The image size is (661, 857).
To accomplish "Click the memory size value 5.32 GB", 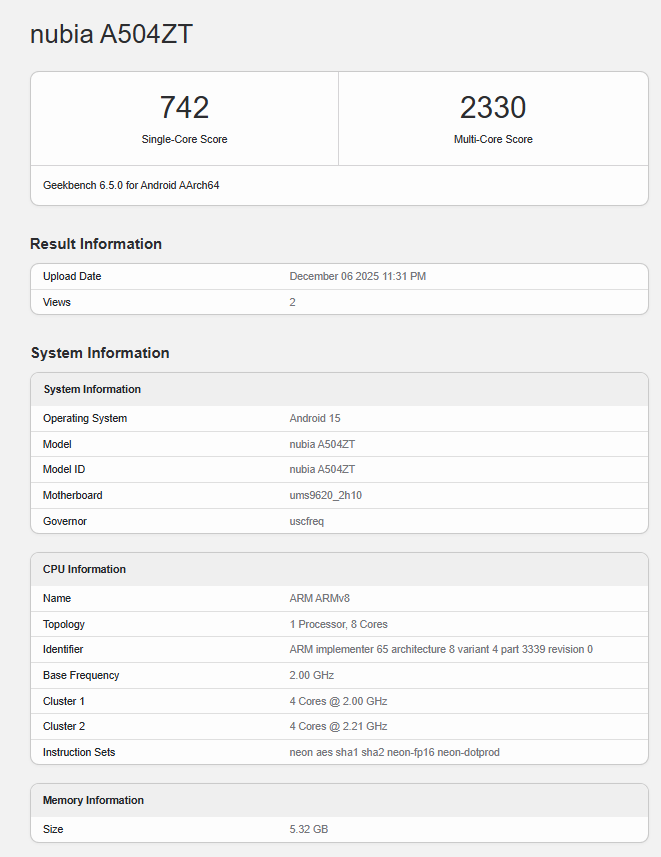I will [308, 829].
